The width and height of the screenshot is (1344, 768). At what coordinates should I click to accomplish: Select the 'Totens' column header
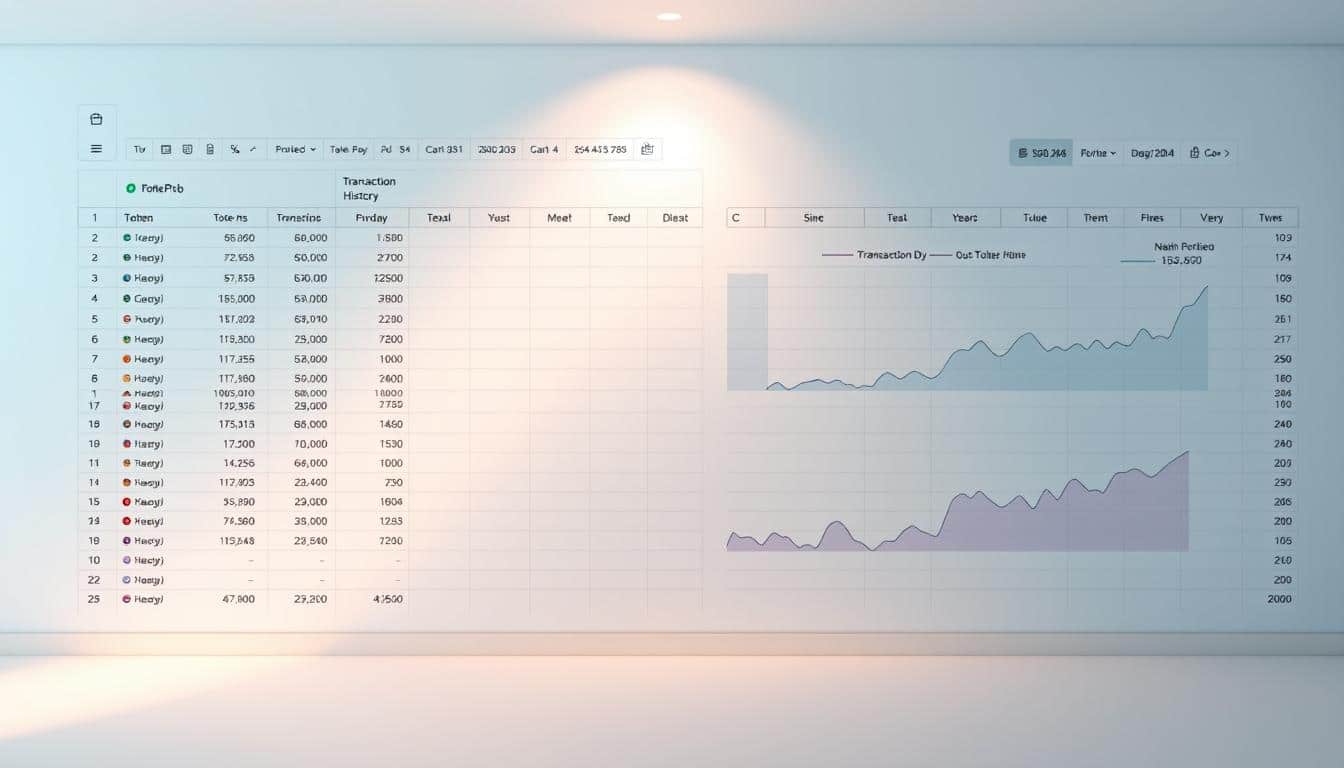[x=231, y=217]
